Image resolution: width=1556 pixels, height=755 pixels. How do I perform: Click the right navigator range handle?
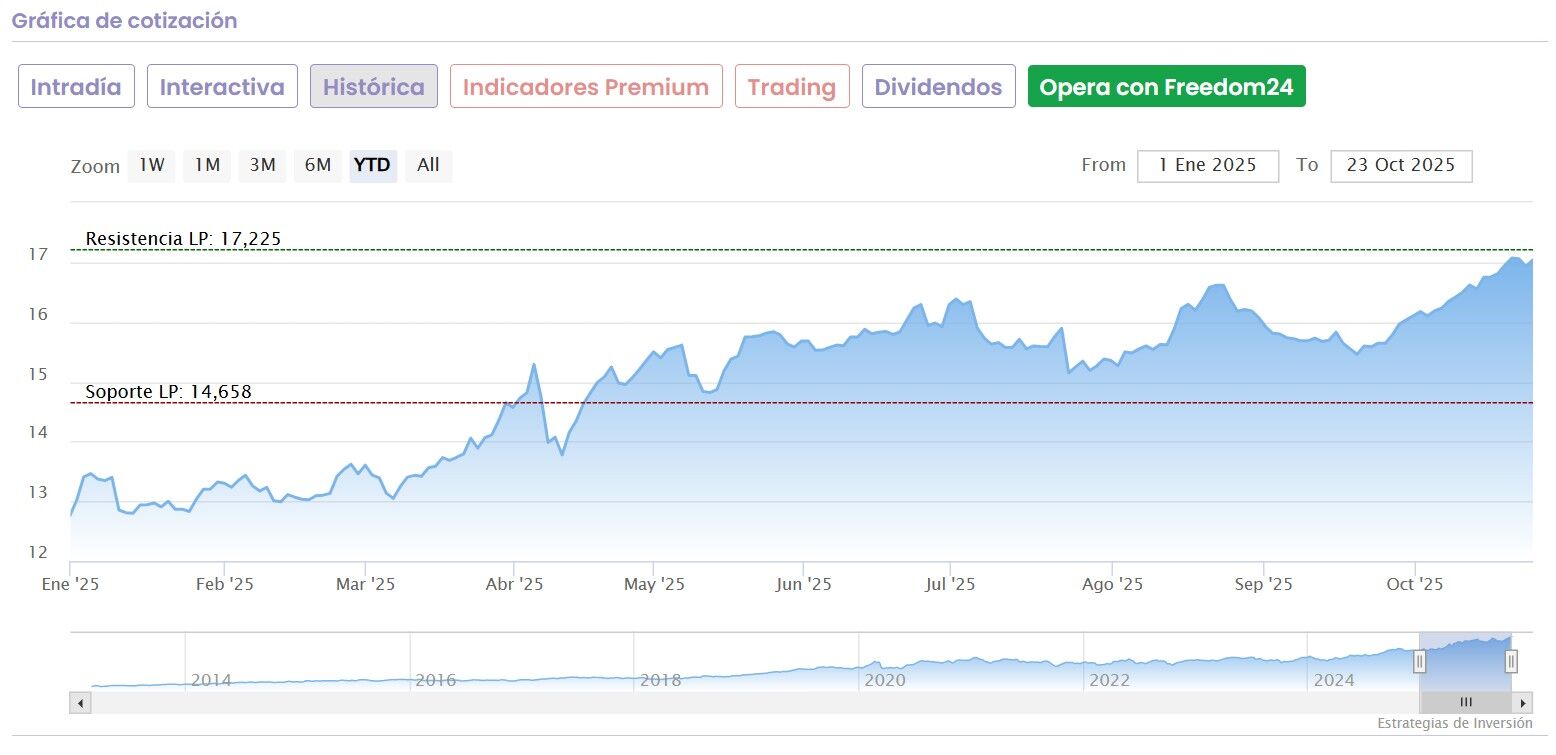click(x=1511, y=661)
